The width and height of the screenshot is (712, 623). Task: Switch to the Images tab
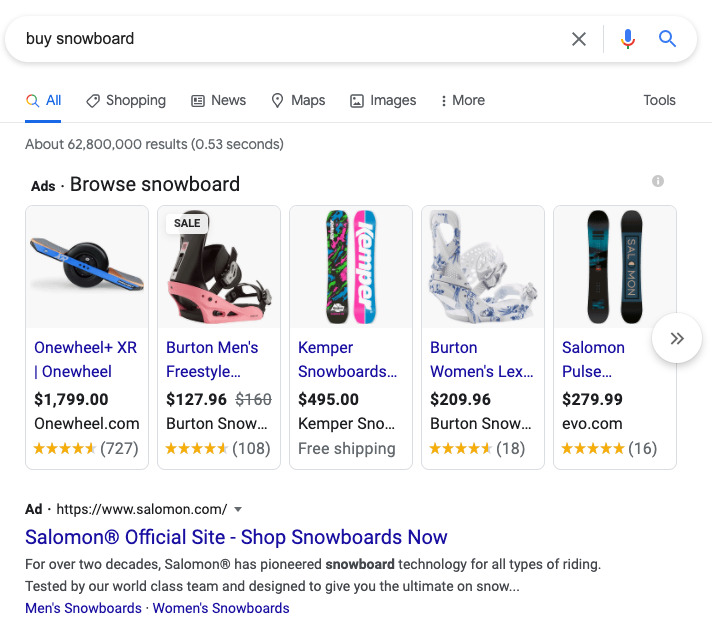click(383, 100)
